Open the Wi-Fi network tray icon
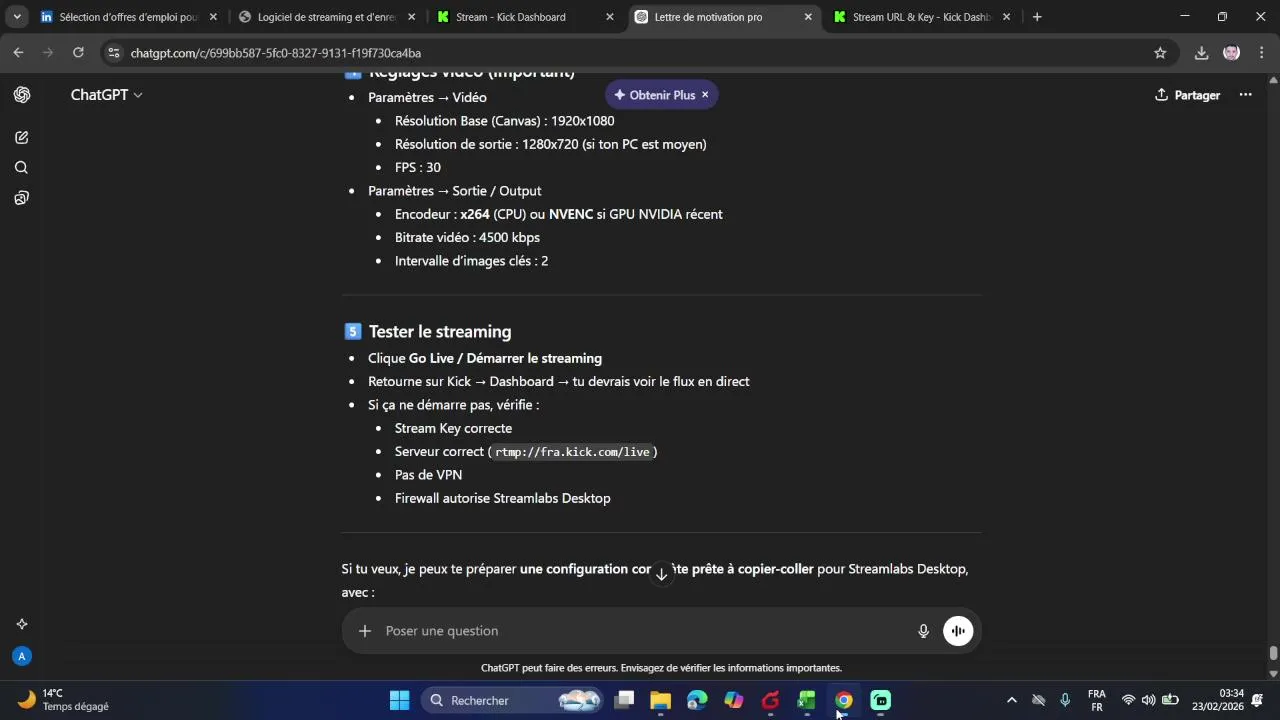The image size is (1280, 720). 1128,701
